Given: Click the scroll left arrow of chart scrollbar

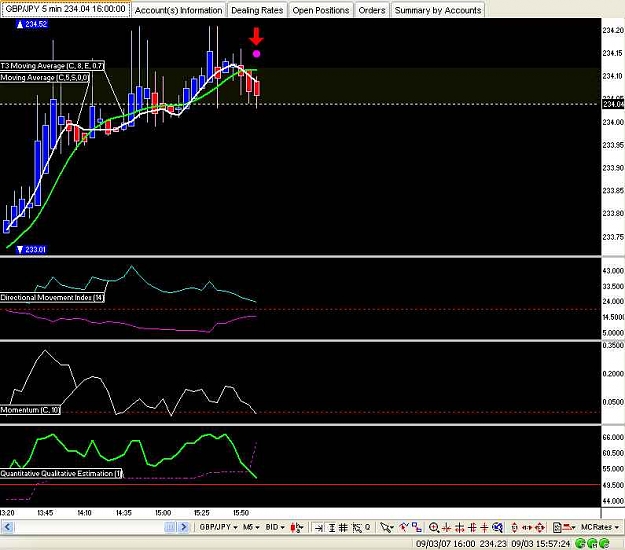Looking at the screenshot, I should point(8,527).
